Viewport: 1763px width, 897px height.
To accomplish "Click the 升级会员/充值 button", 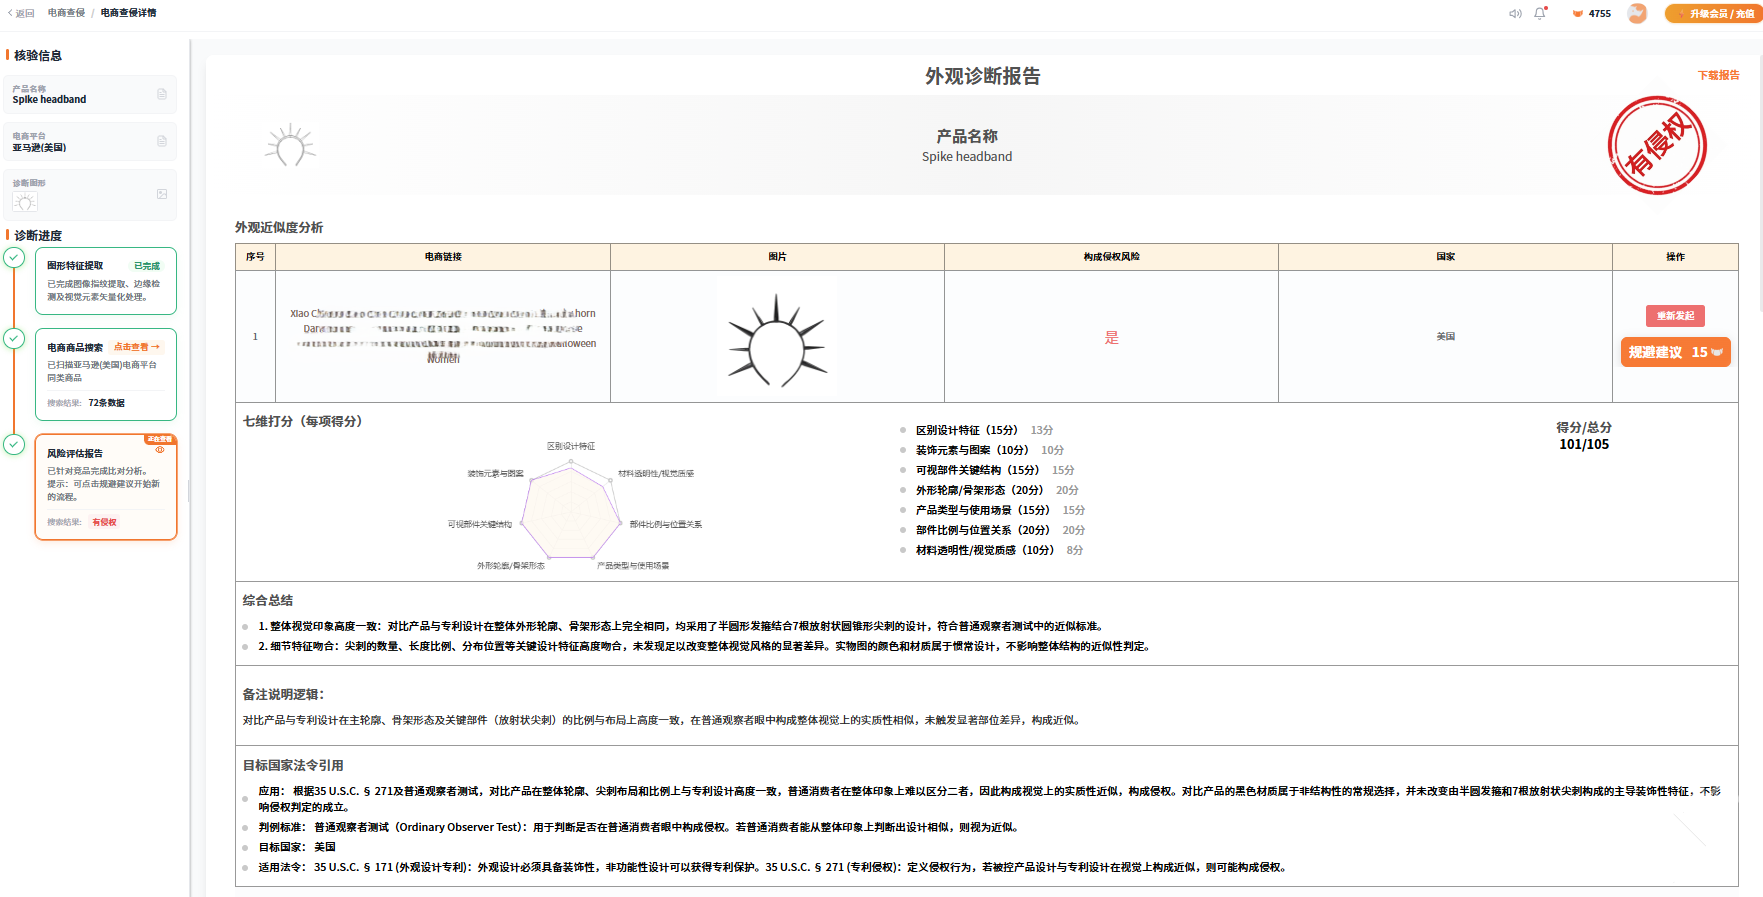I will 1714,13.
